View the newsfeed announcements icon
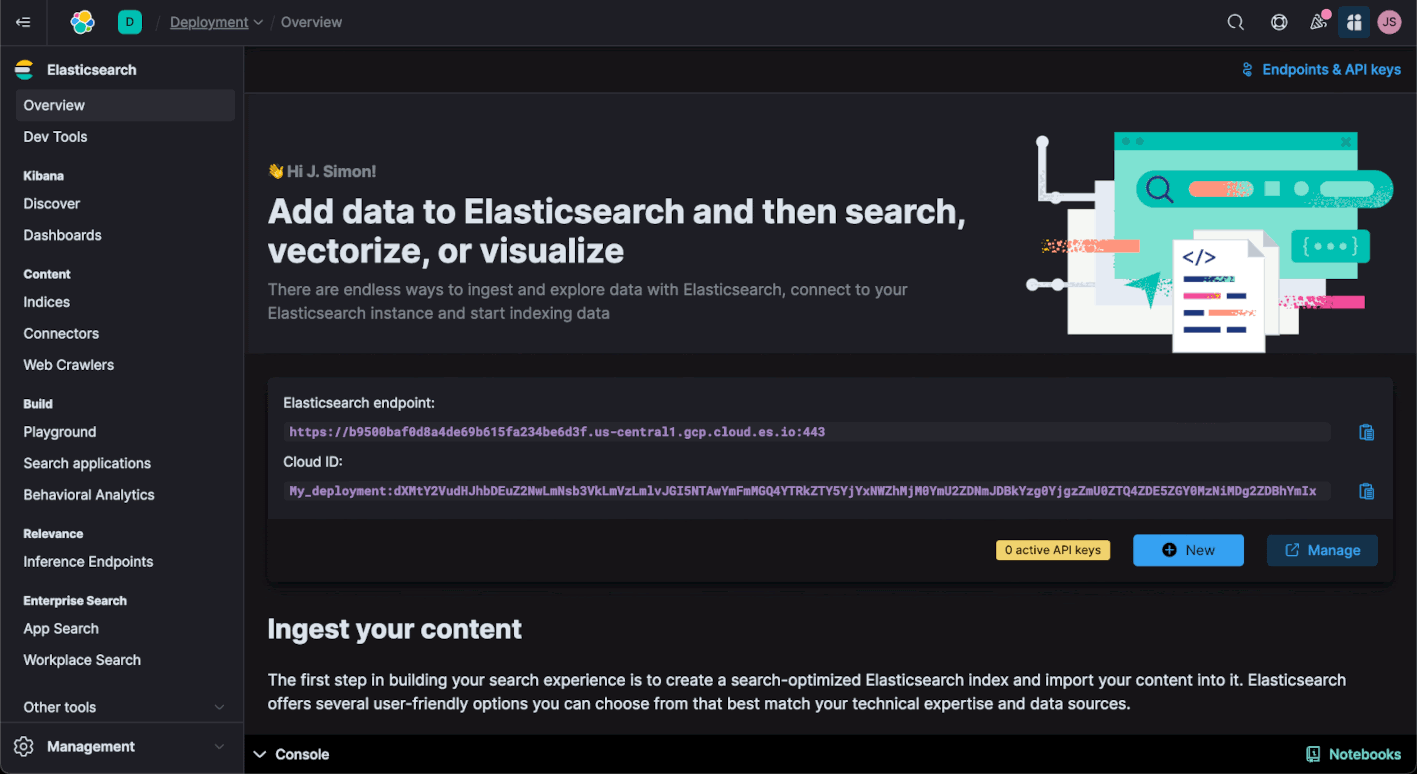The height and width of the screenshot is (774, 1417). point(1318,21)
